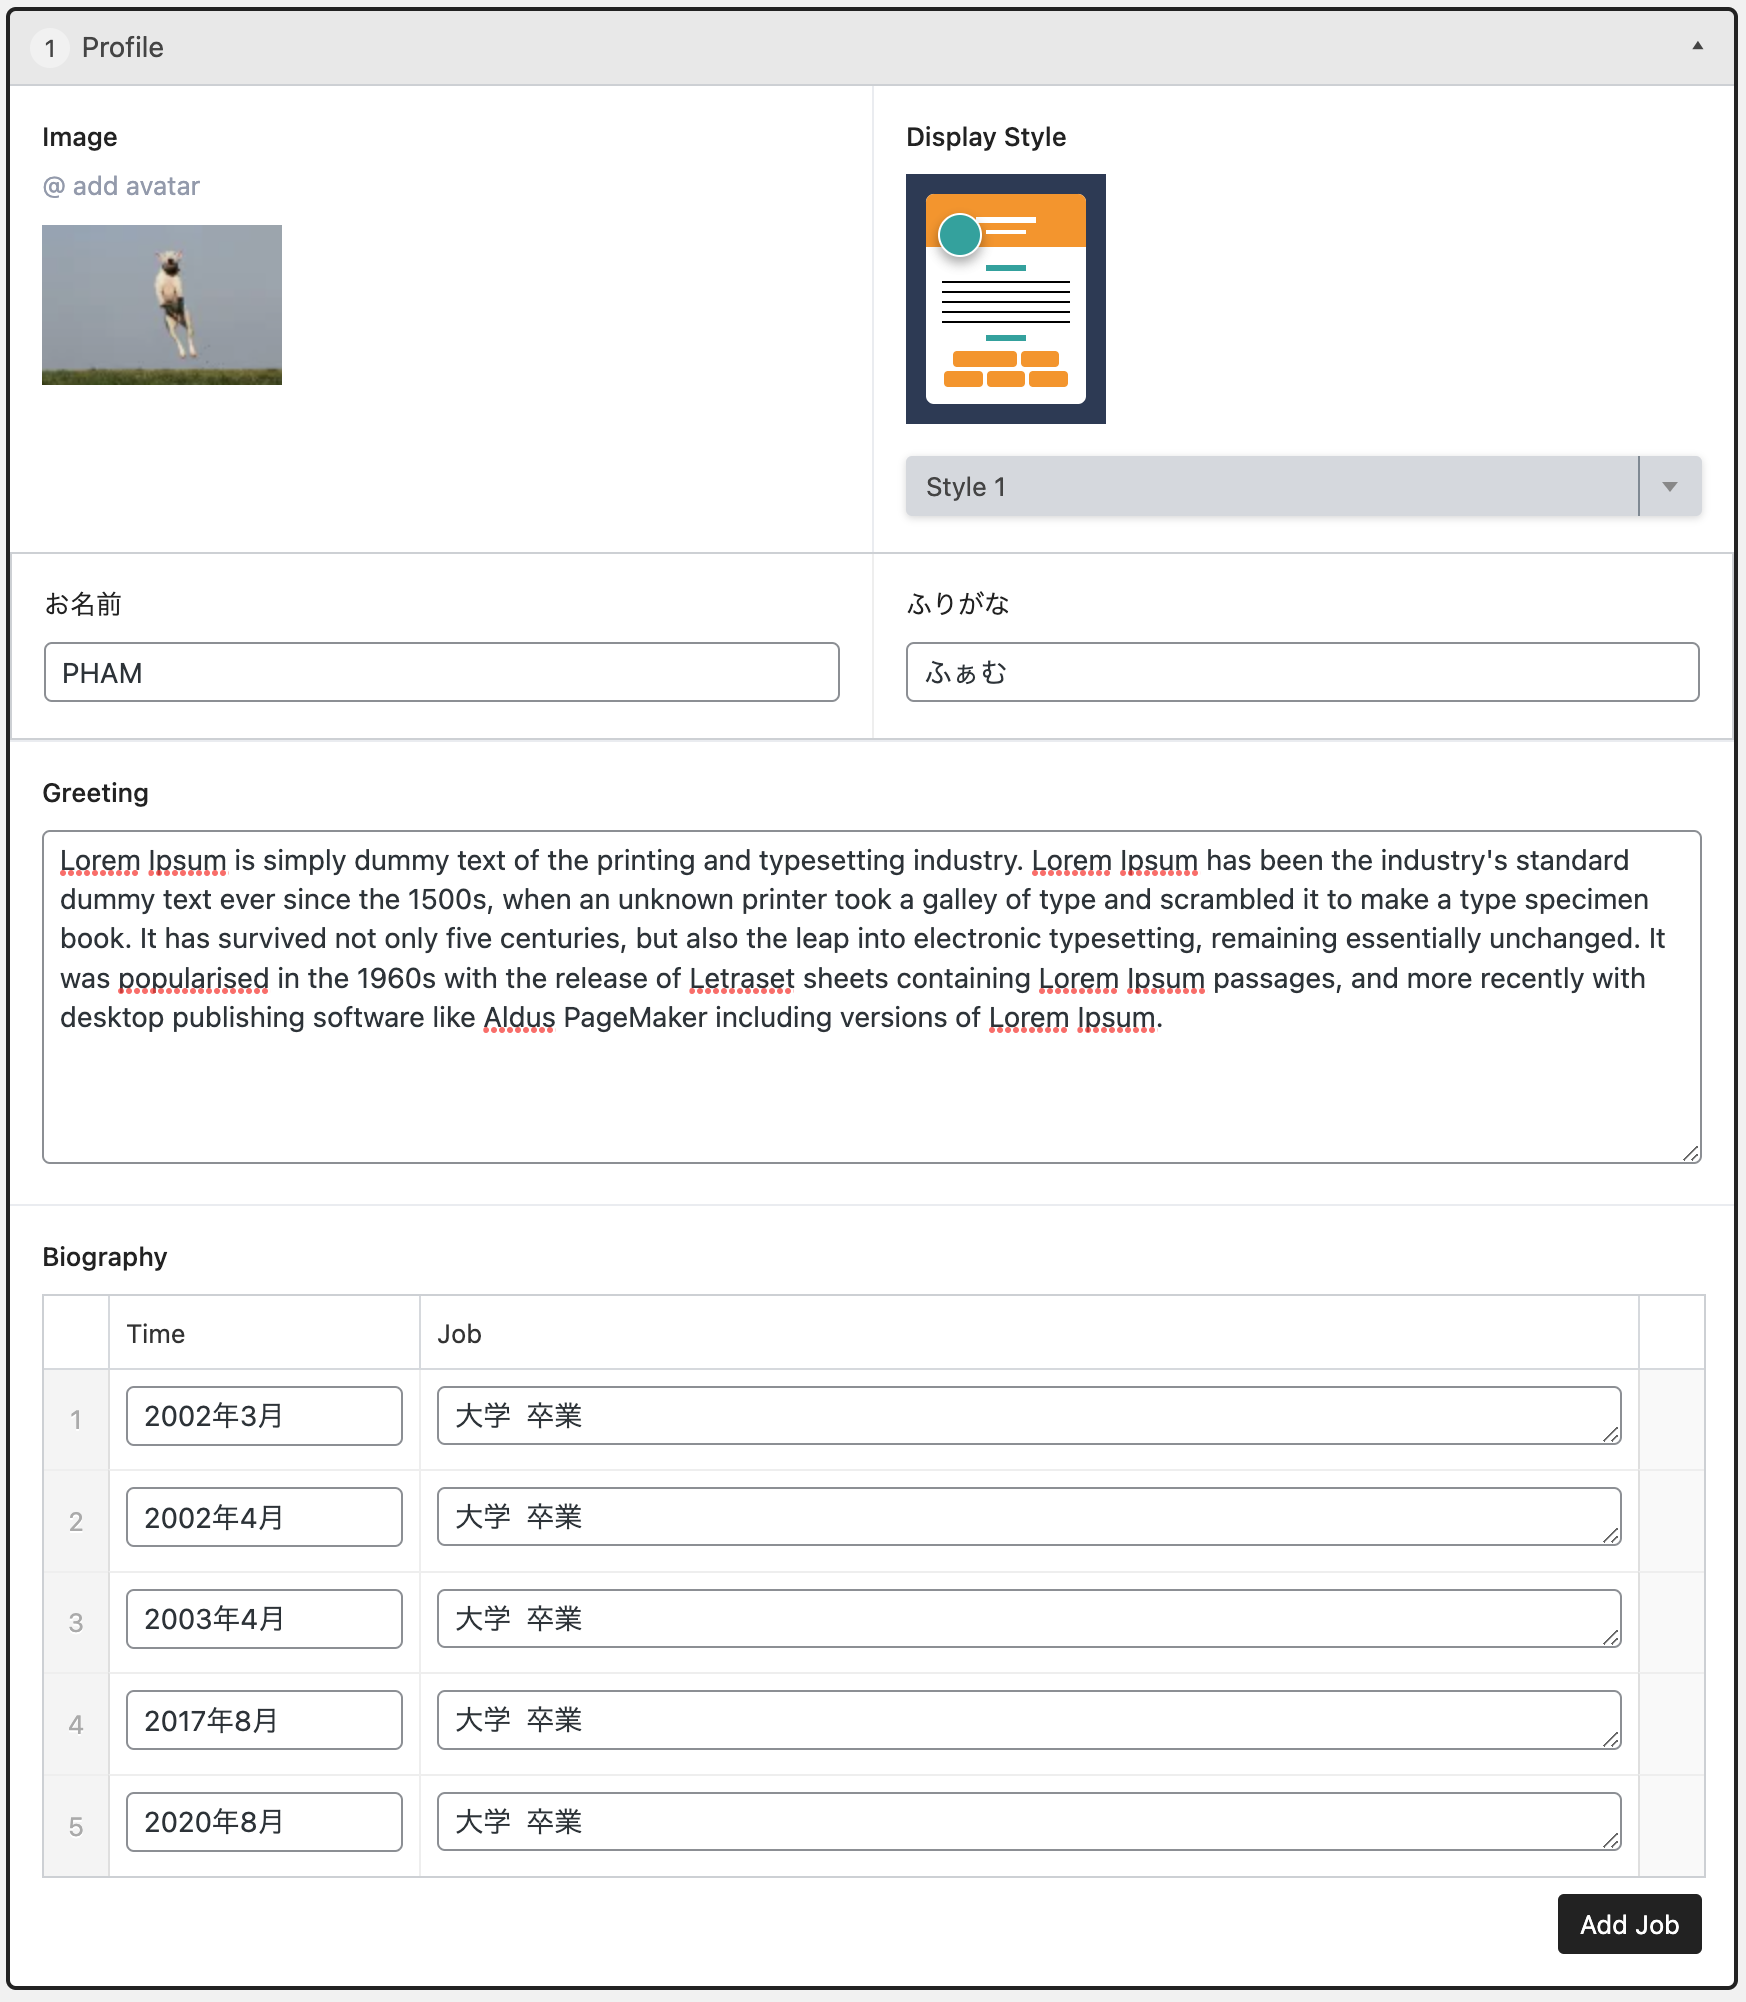The width and height of the screenshot is (1746, 2002).
Task: Click the Profile section header title
Action: coord(122,47)
